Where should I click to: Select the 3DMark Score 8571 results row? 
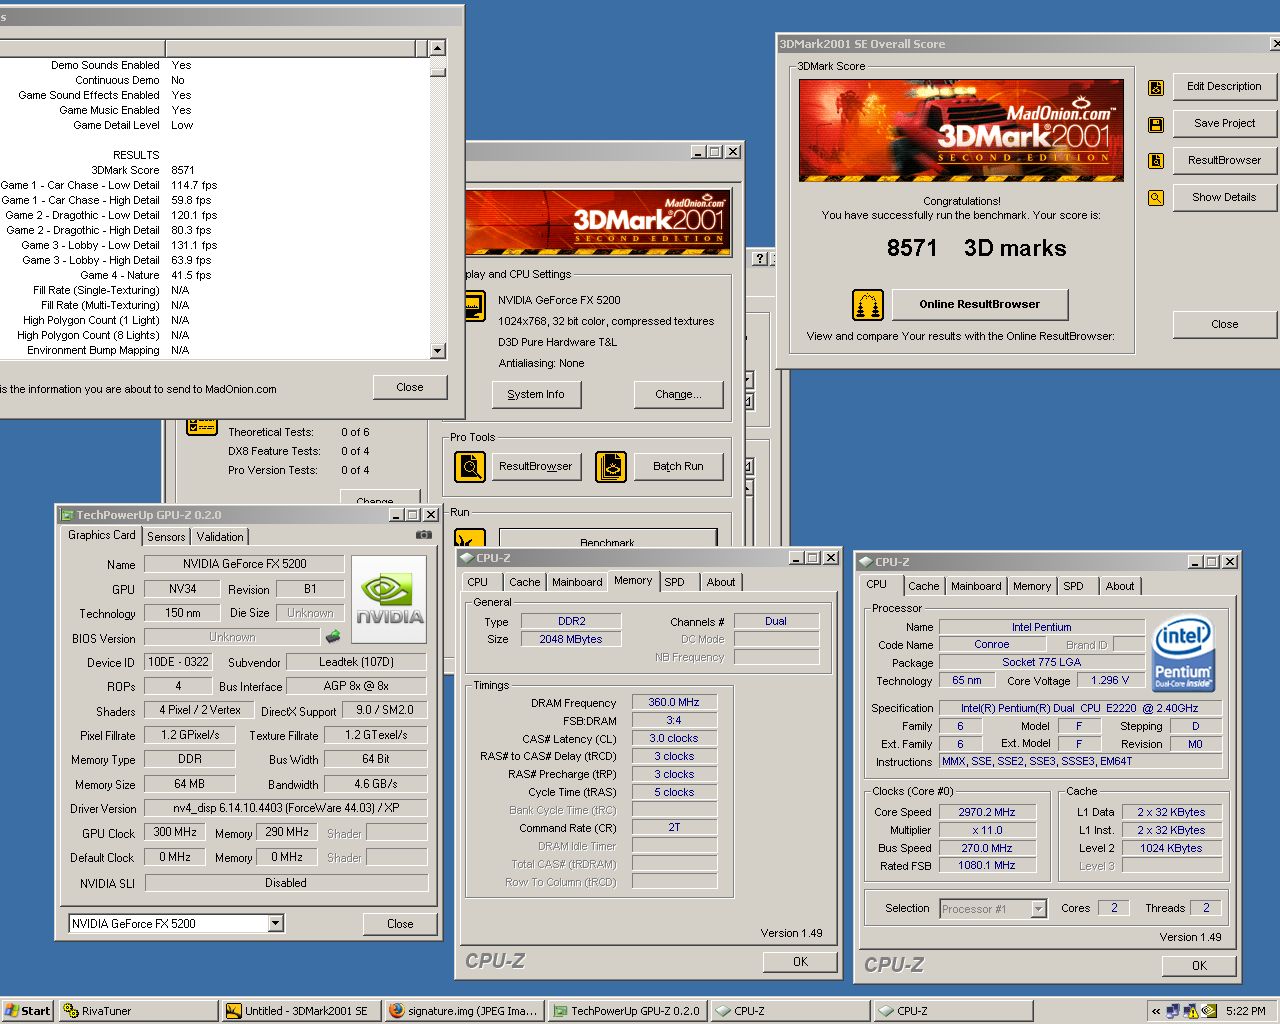pyautogui.click(x=215, y=170)
